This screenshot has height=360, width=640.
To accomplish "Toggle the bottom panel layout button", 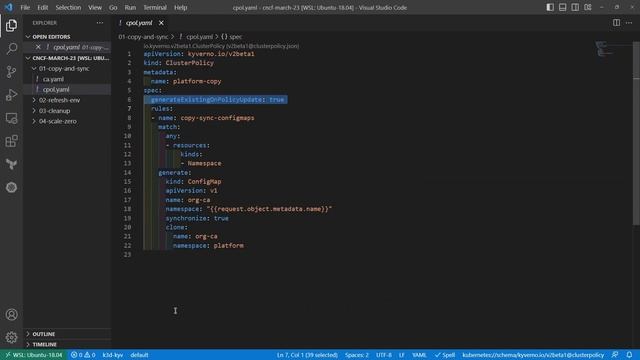I will [x=562, y=7].
